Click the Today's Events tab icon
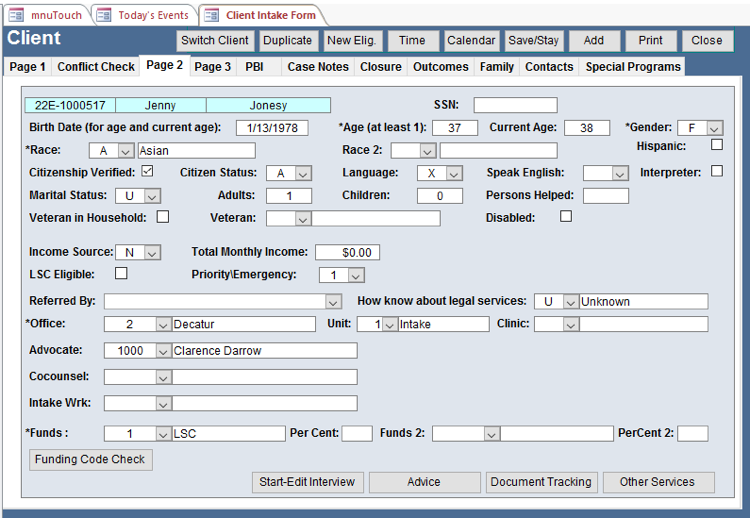 (104, 15)
